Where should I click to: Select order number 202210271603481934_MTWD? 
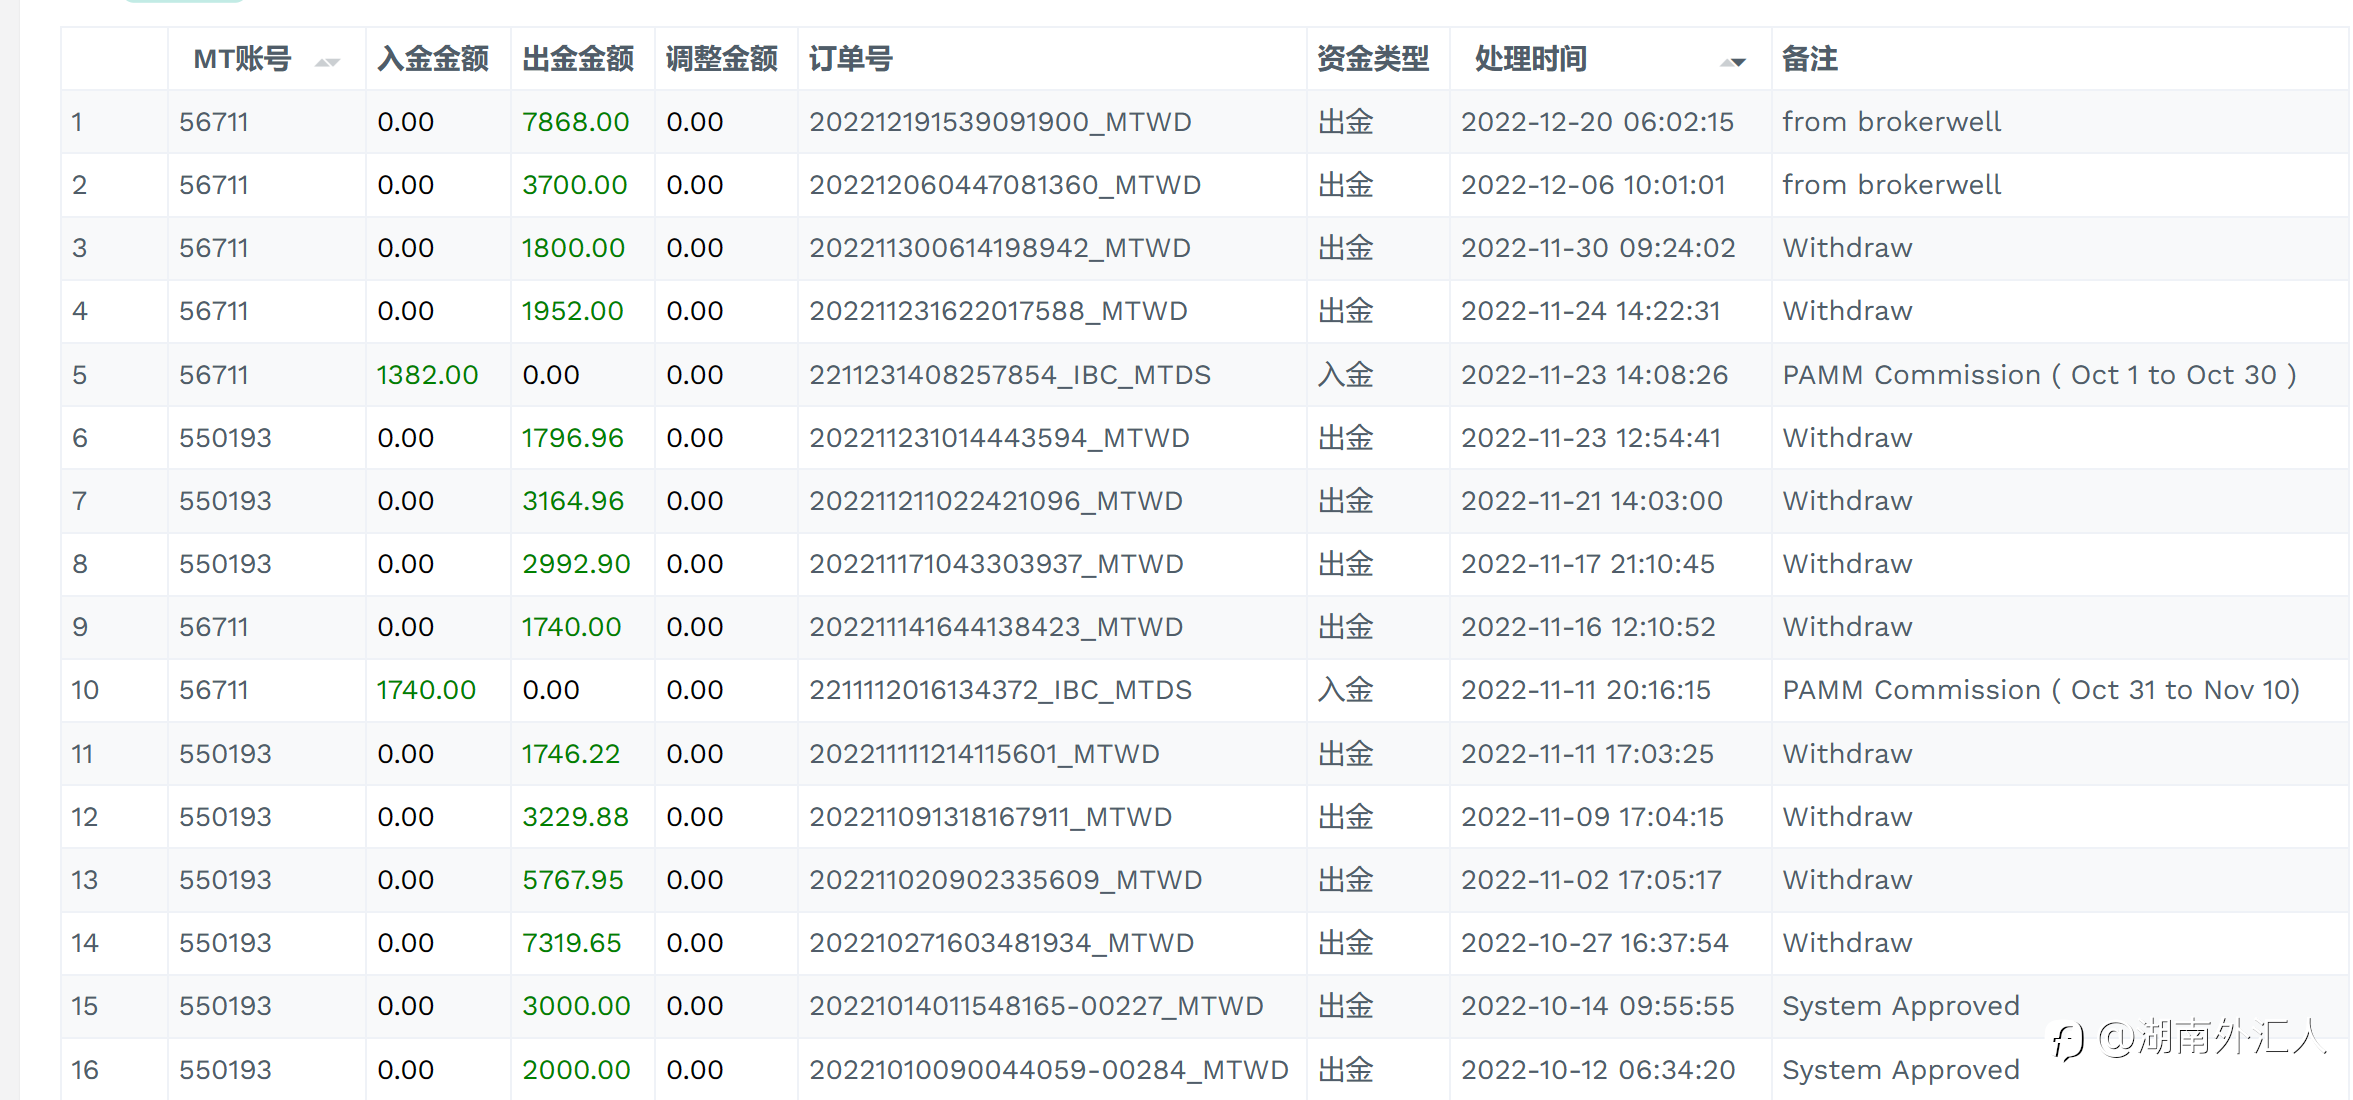pos(1002,943)
